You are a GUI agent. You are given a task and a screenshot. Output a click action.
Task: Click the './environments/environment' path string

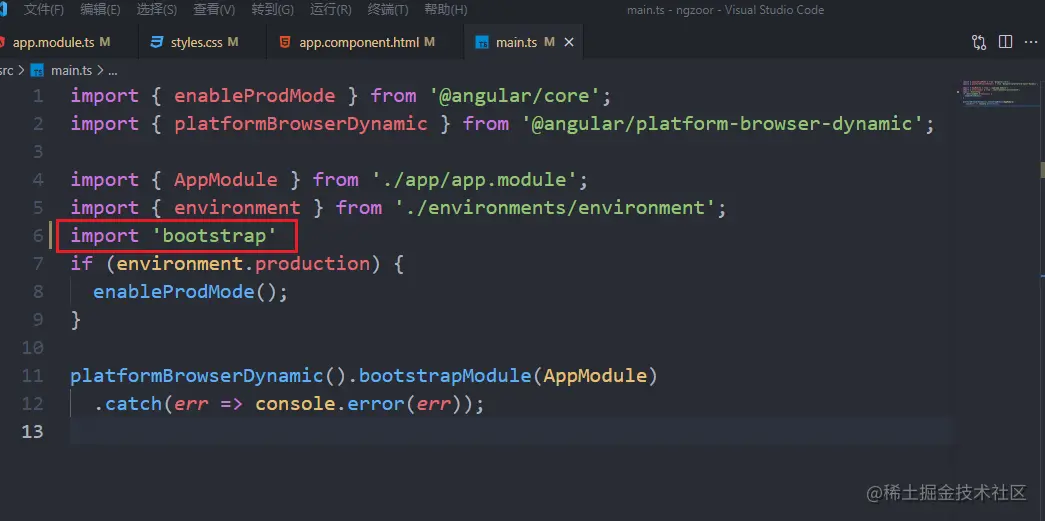[x=554, y=208]
